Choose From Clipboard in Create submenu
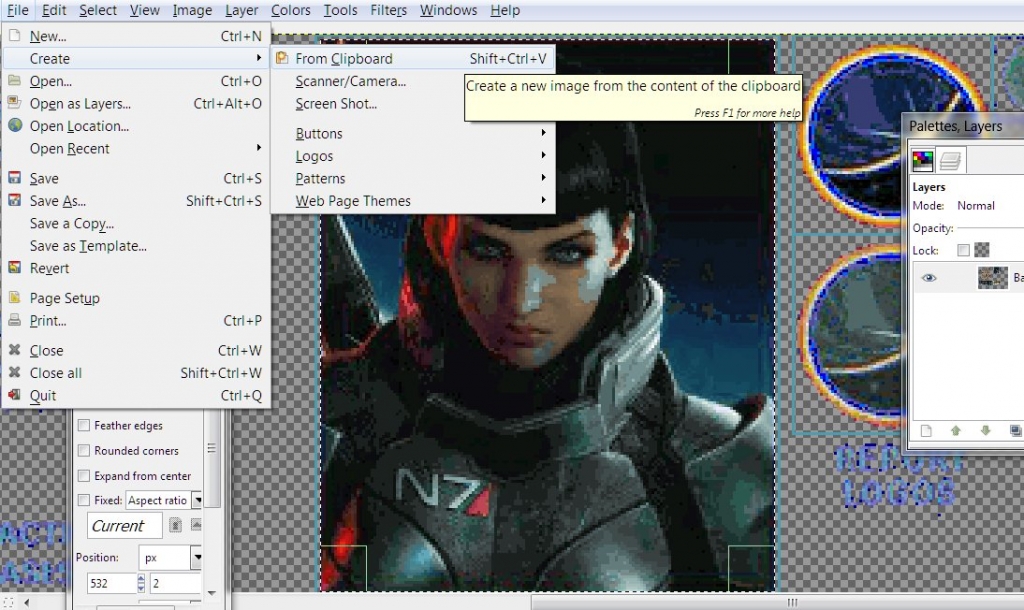The width and height of the screenshot is (1024, 610). pyautogui.click(x=344, y=59)
